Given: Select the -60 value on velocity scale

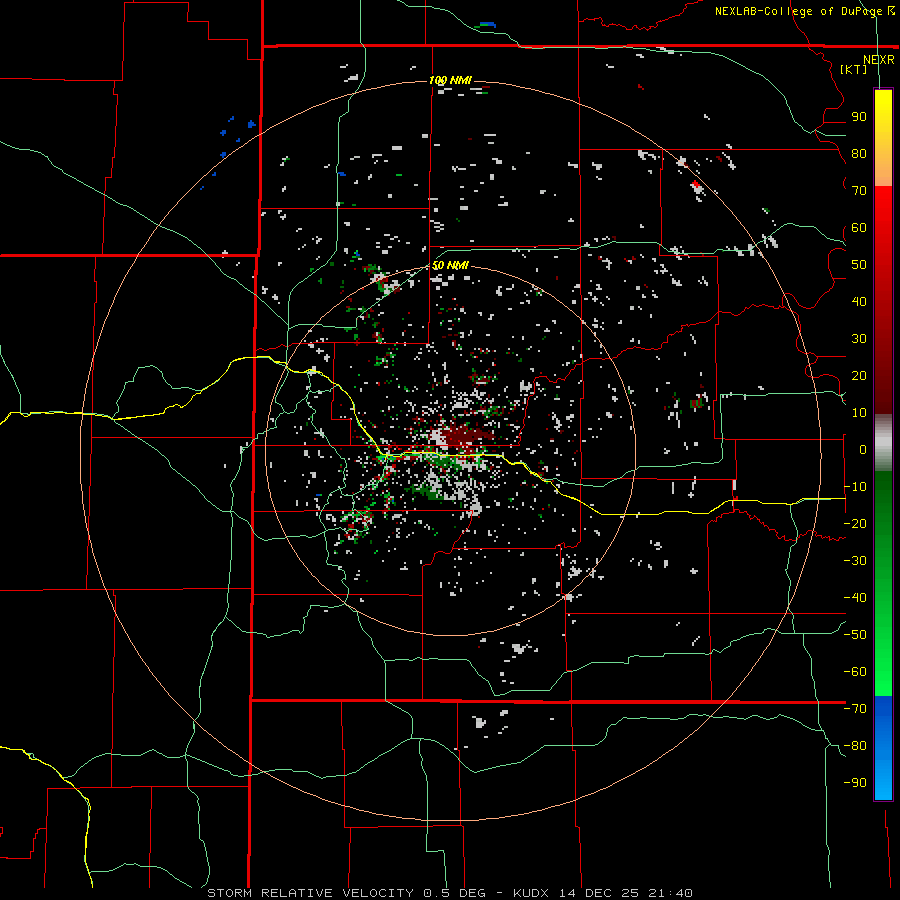Looking at the screenshot, I should point(855,672).
